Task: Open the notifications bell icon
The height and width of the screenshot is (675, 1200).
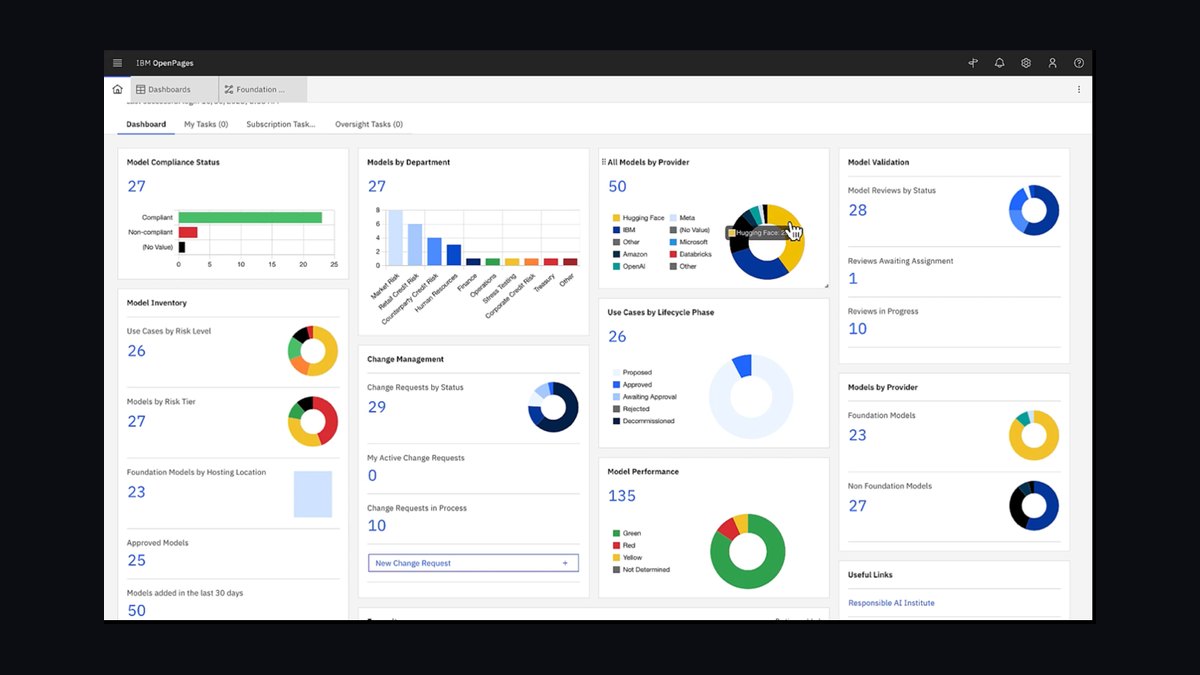Action: 999,63
